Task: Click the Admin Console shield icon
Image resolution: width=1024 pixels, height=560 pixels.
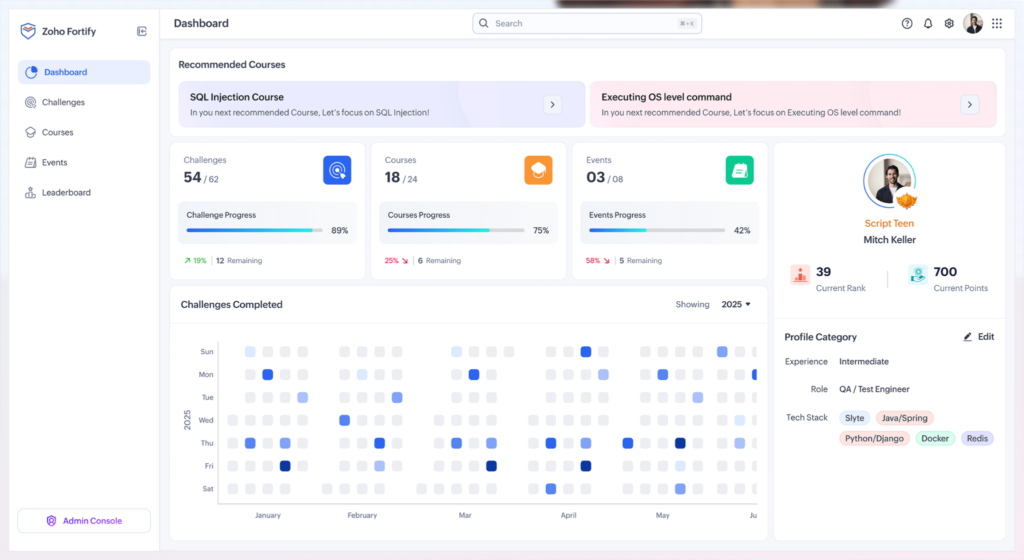Action: coord(51,521)
